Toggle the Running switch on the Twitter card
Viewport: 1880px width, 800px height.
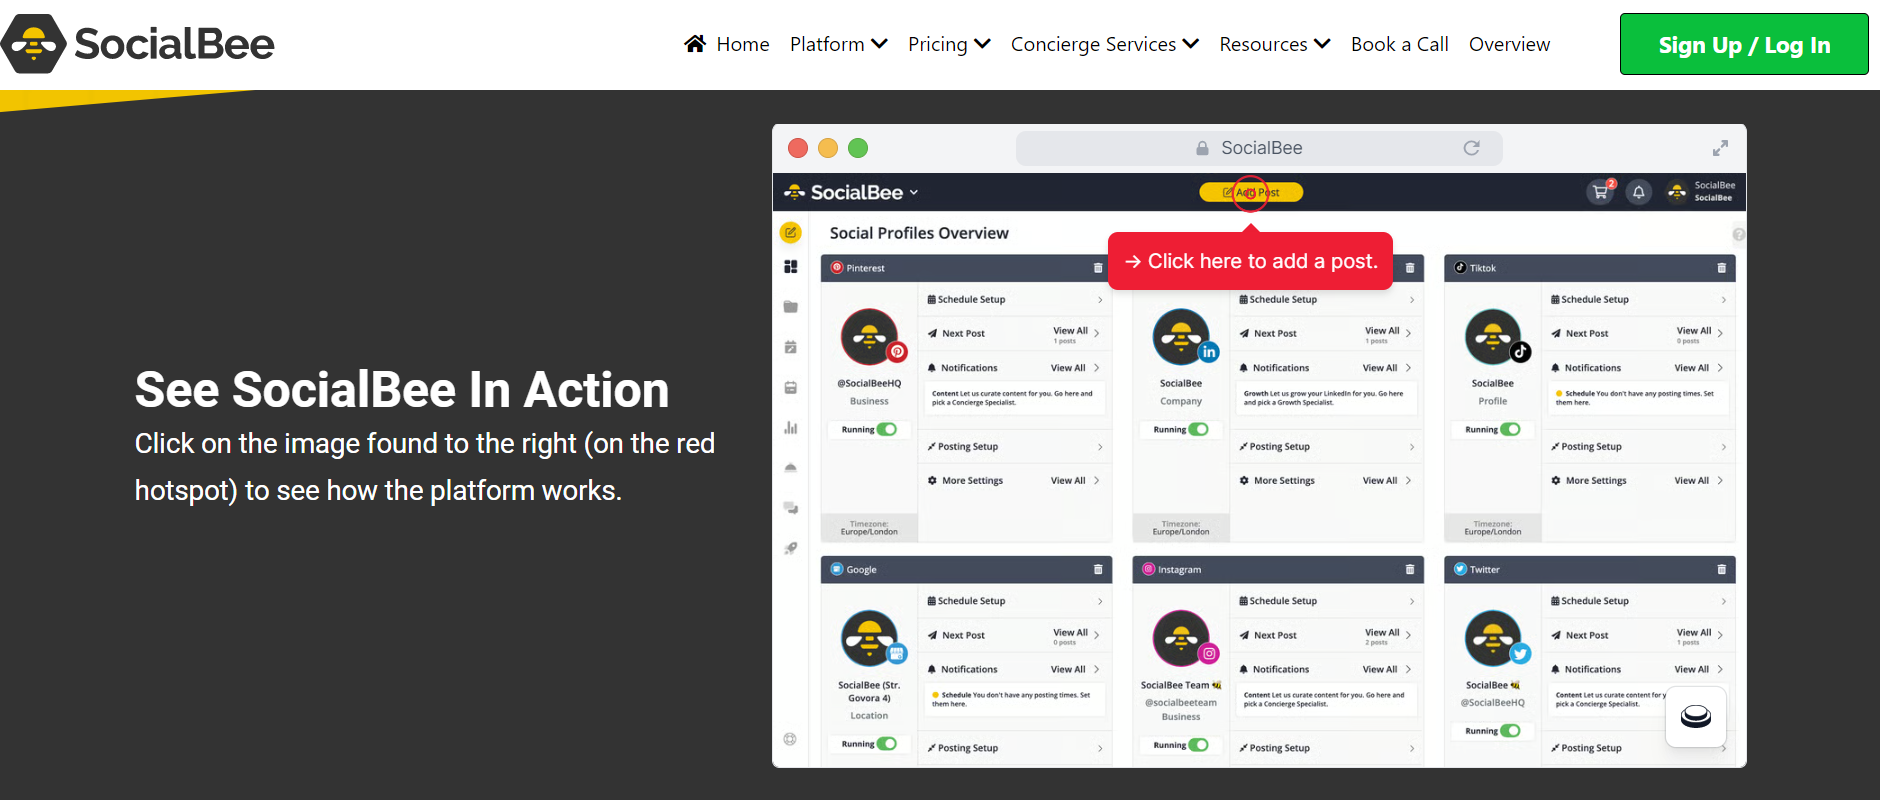click(1511, 731)
